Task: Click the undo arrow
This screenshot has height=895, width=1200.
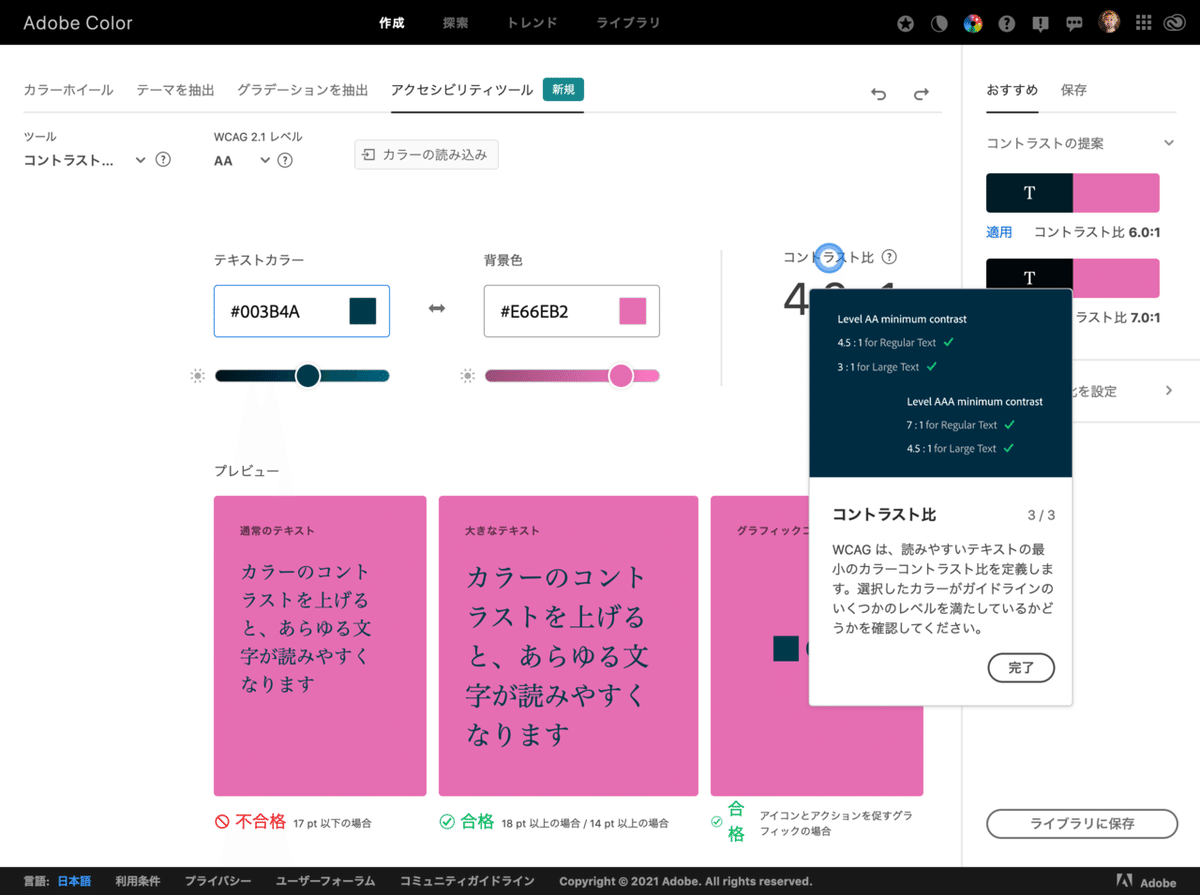Action: tap(878, 94)
